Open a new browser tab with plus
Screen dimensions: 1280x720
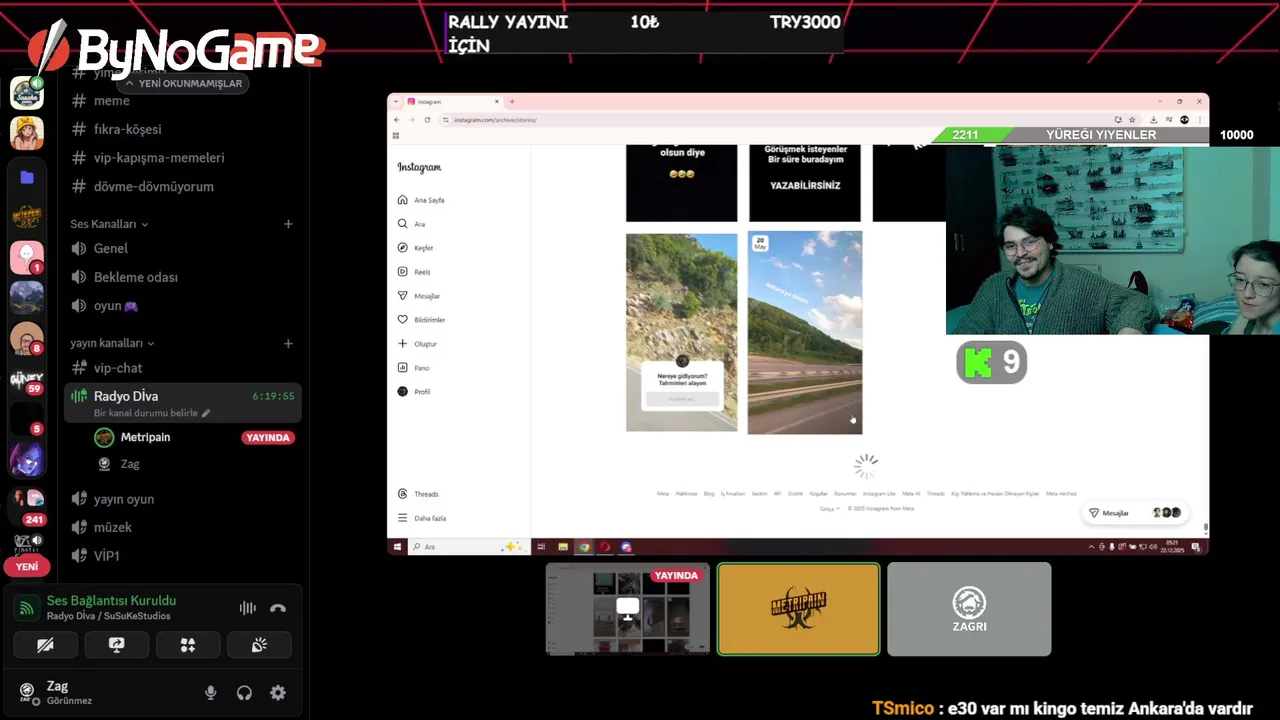coord(512,102)
